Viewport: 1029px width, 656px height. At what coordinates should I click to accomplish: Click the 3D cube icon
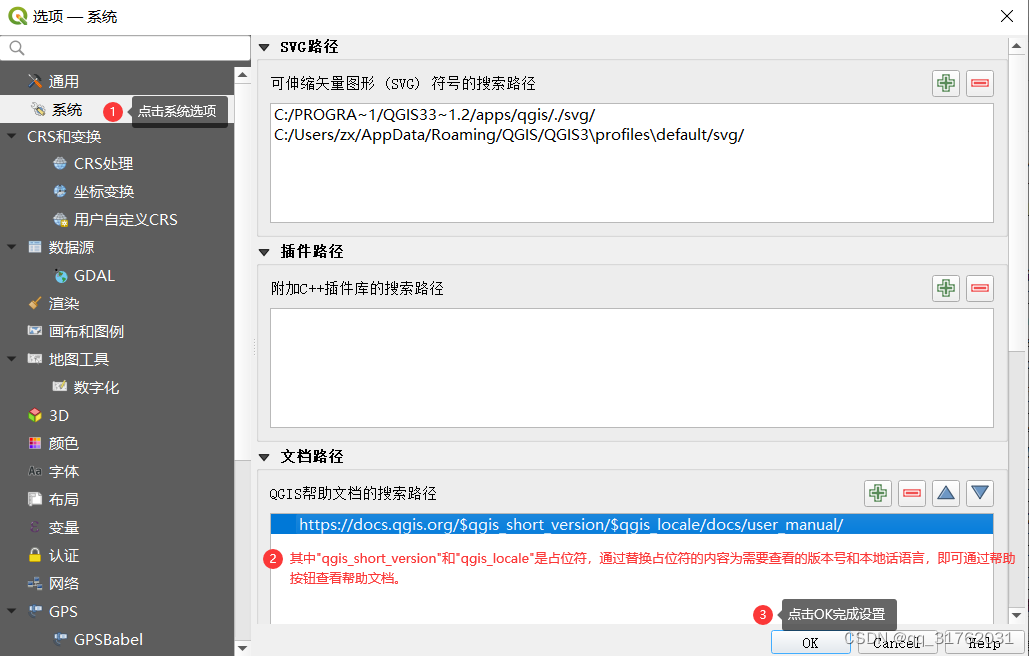35,415
